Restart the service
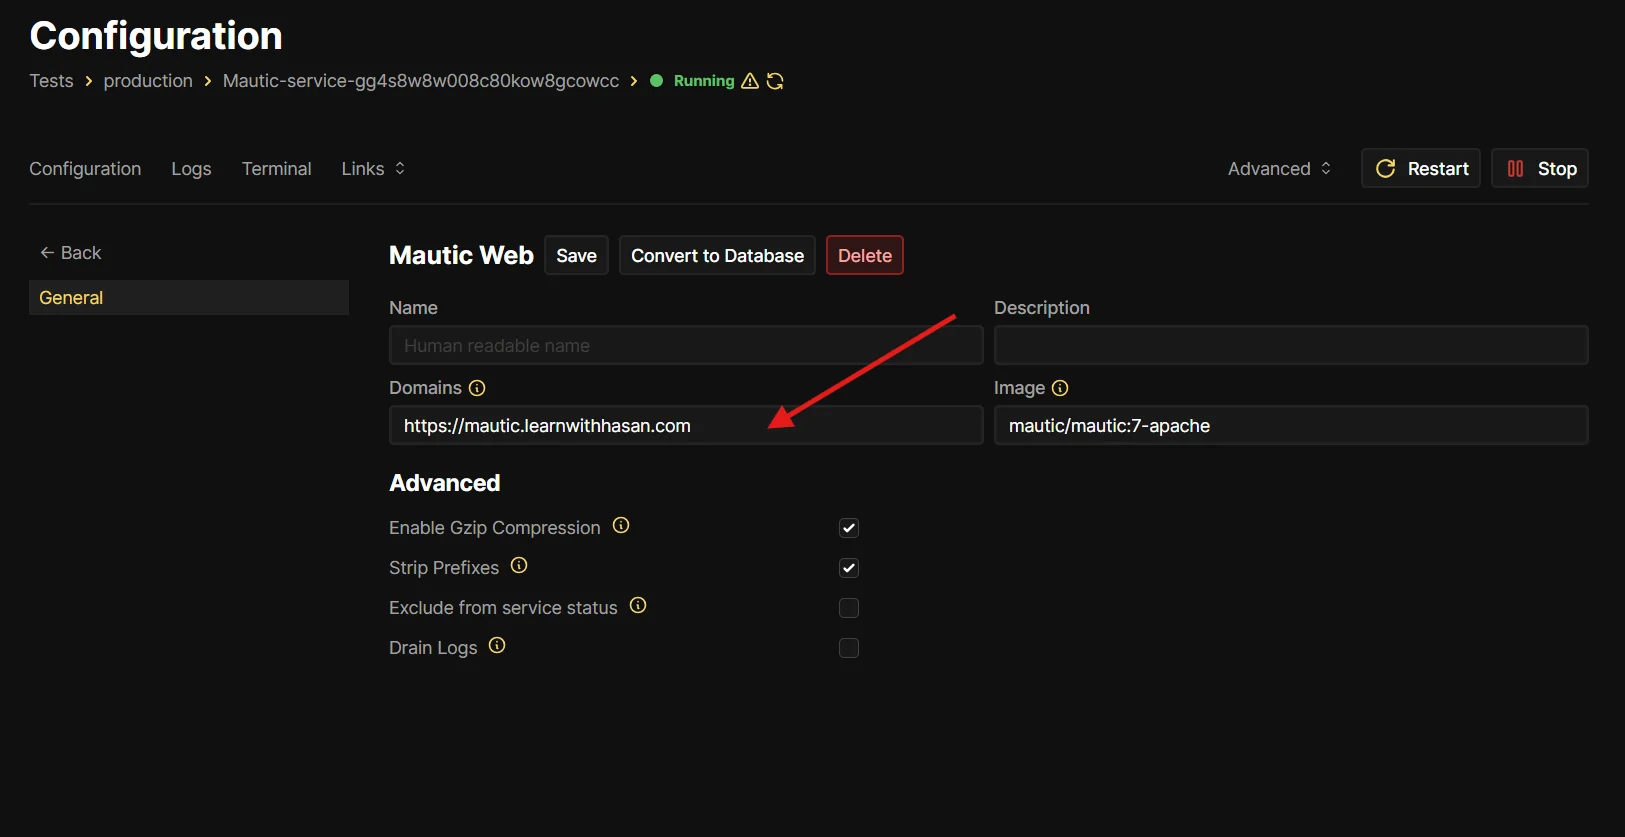This screenshot has height=837, width=1625. pos(1421,169)
